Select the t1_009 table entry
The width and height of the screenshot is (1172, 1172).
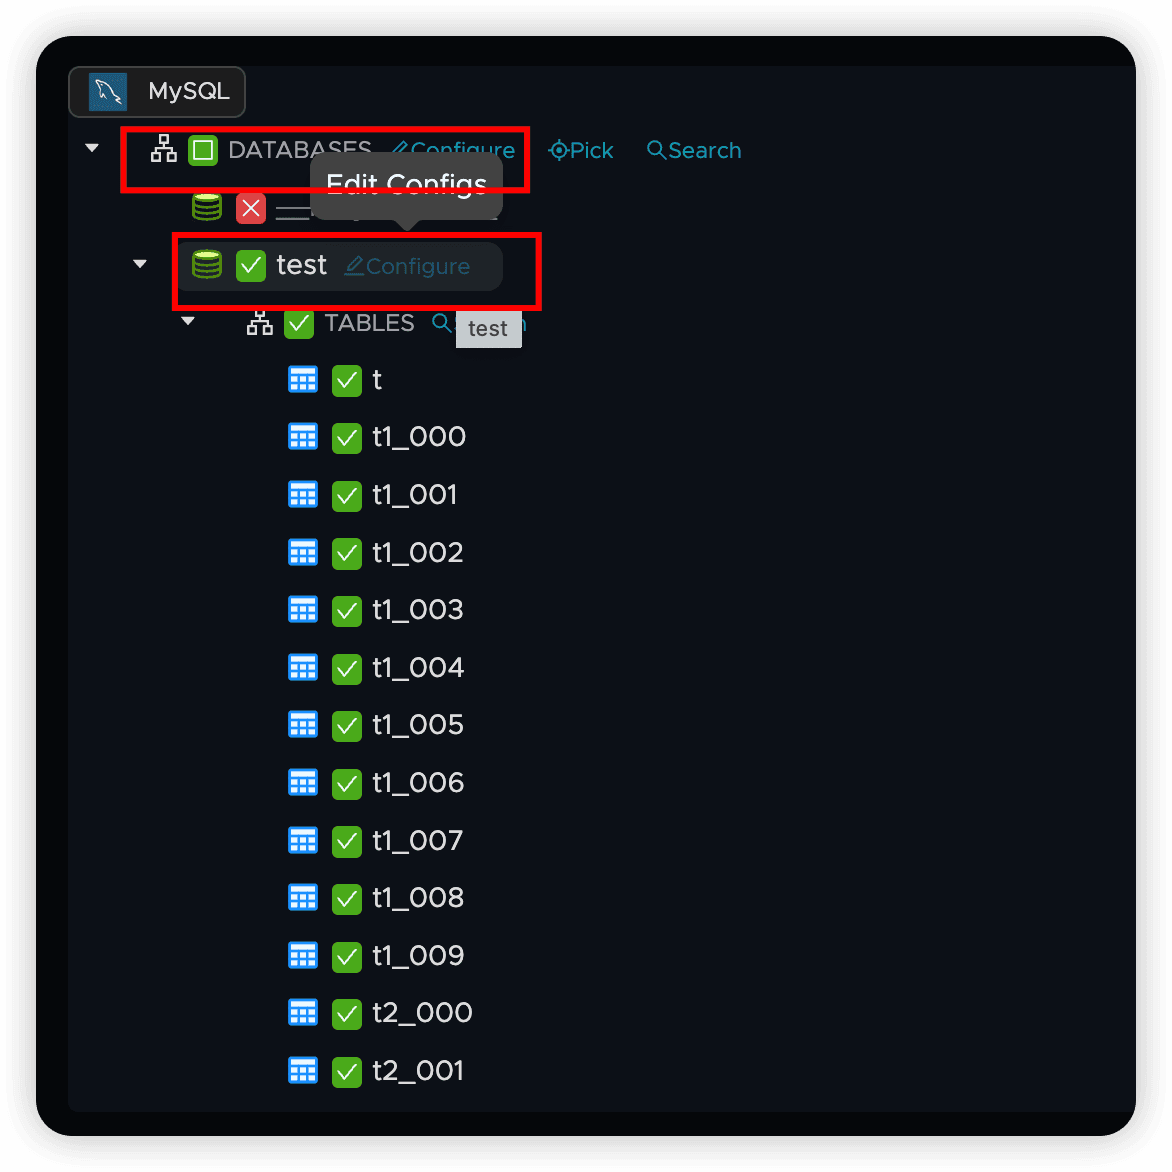coord(418,955)
